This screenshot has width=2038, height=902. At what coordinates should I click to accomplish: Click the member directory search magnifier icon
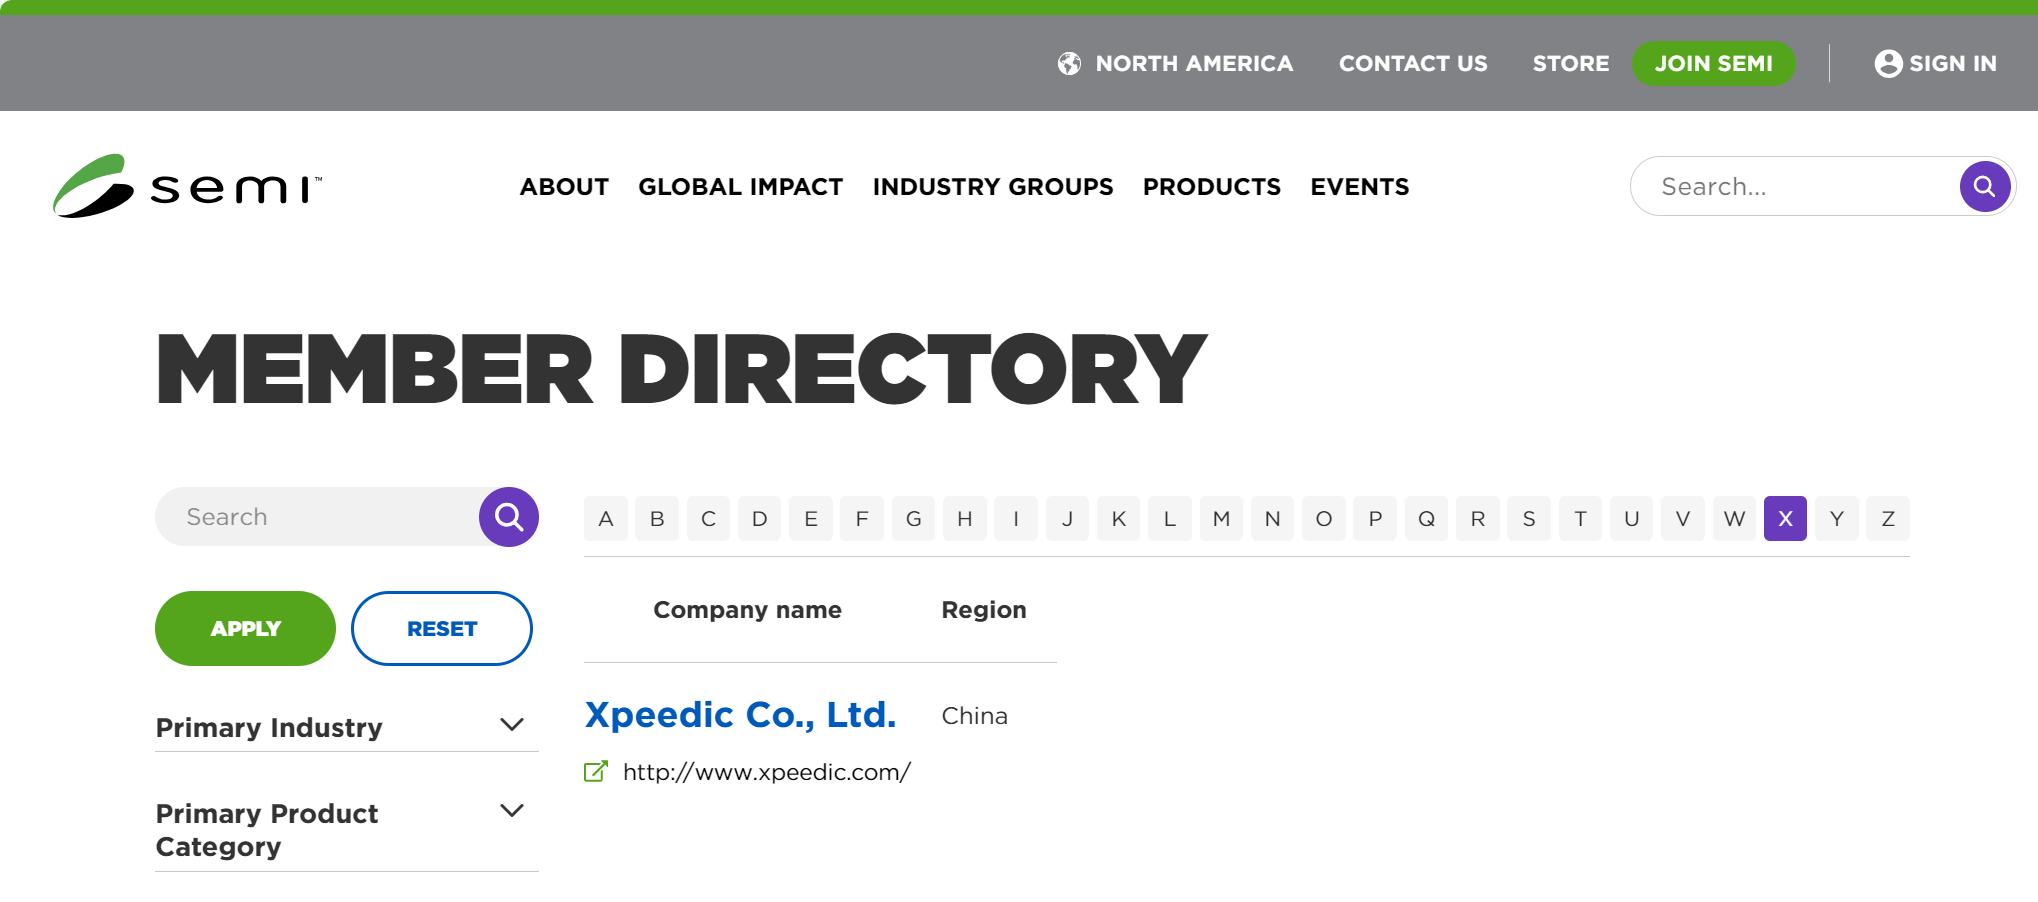(509, 517)
